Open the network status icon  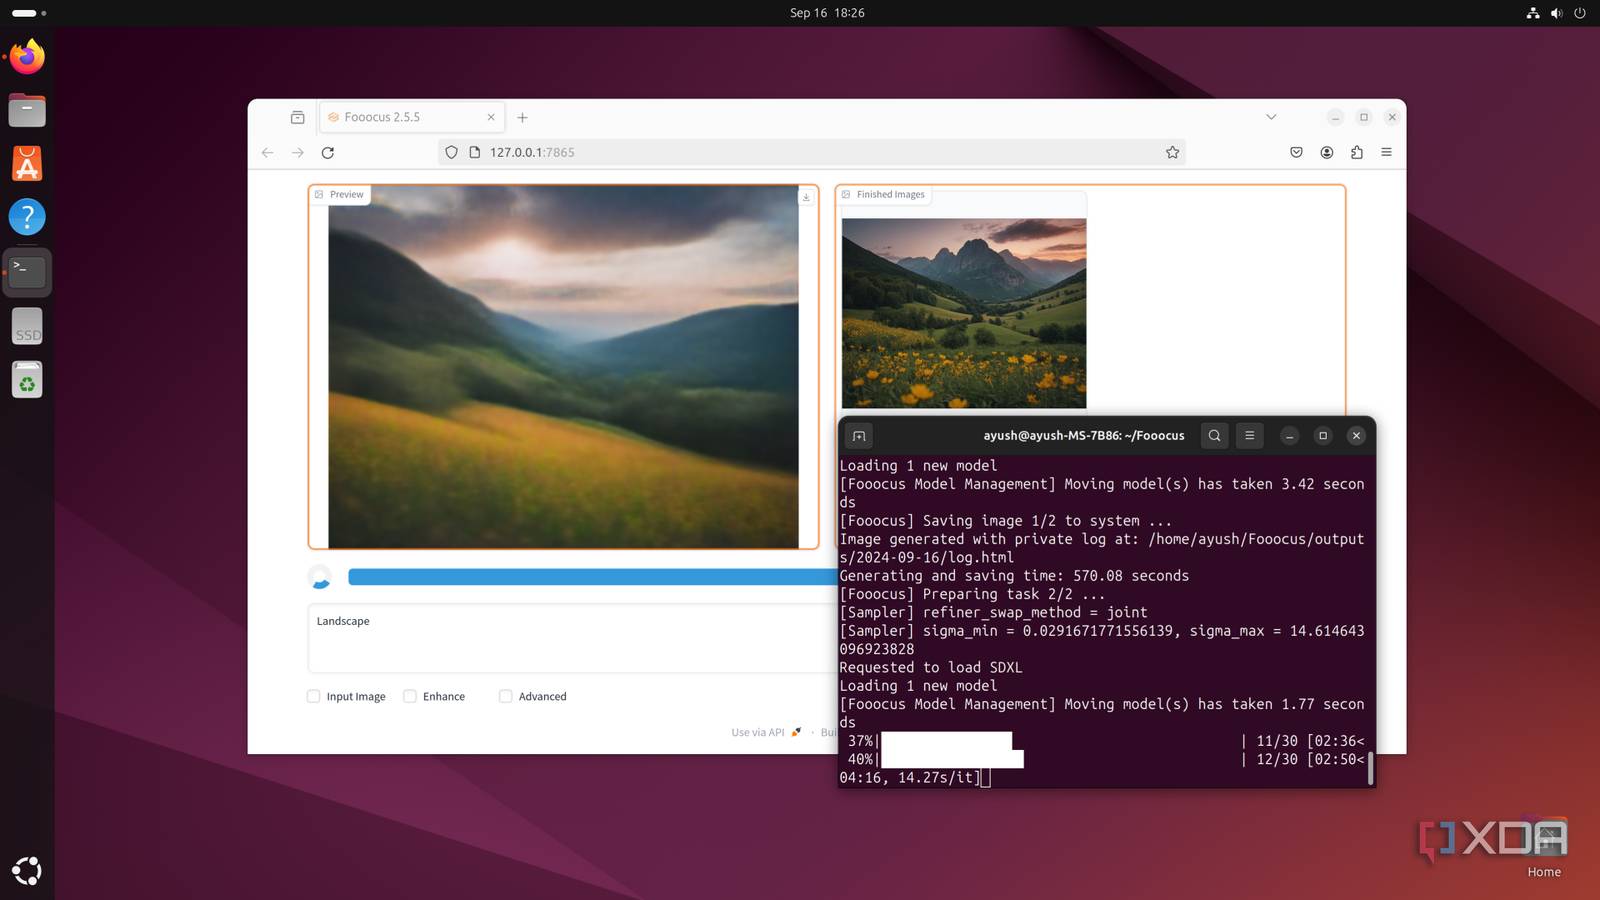pyautogui.click(x=1533, y=13)
